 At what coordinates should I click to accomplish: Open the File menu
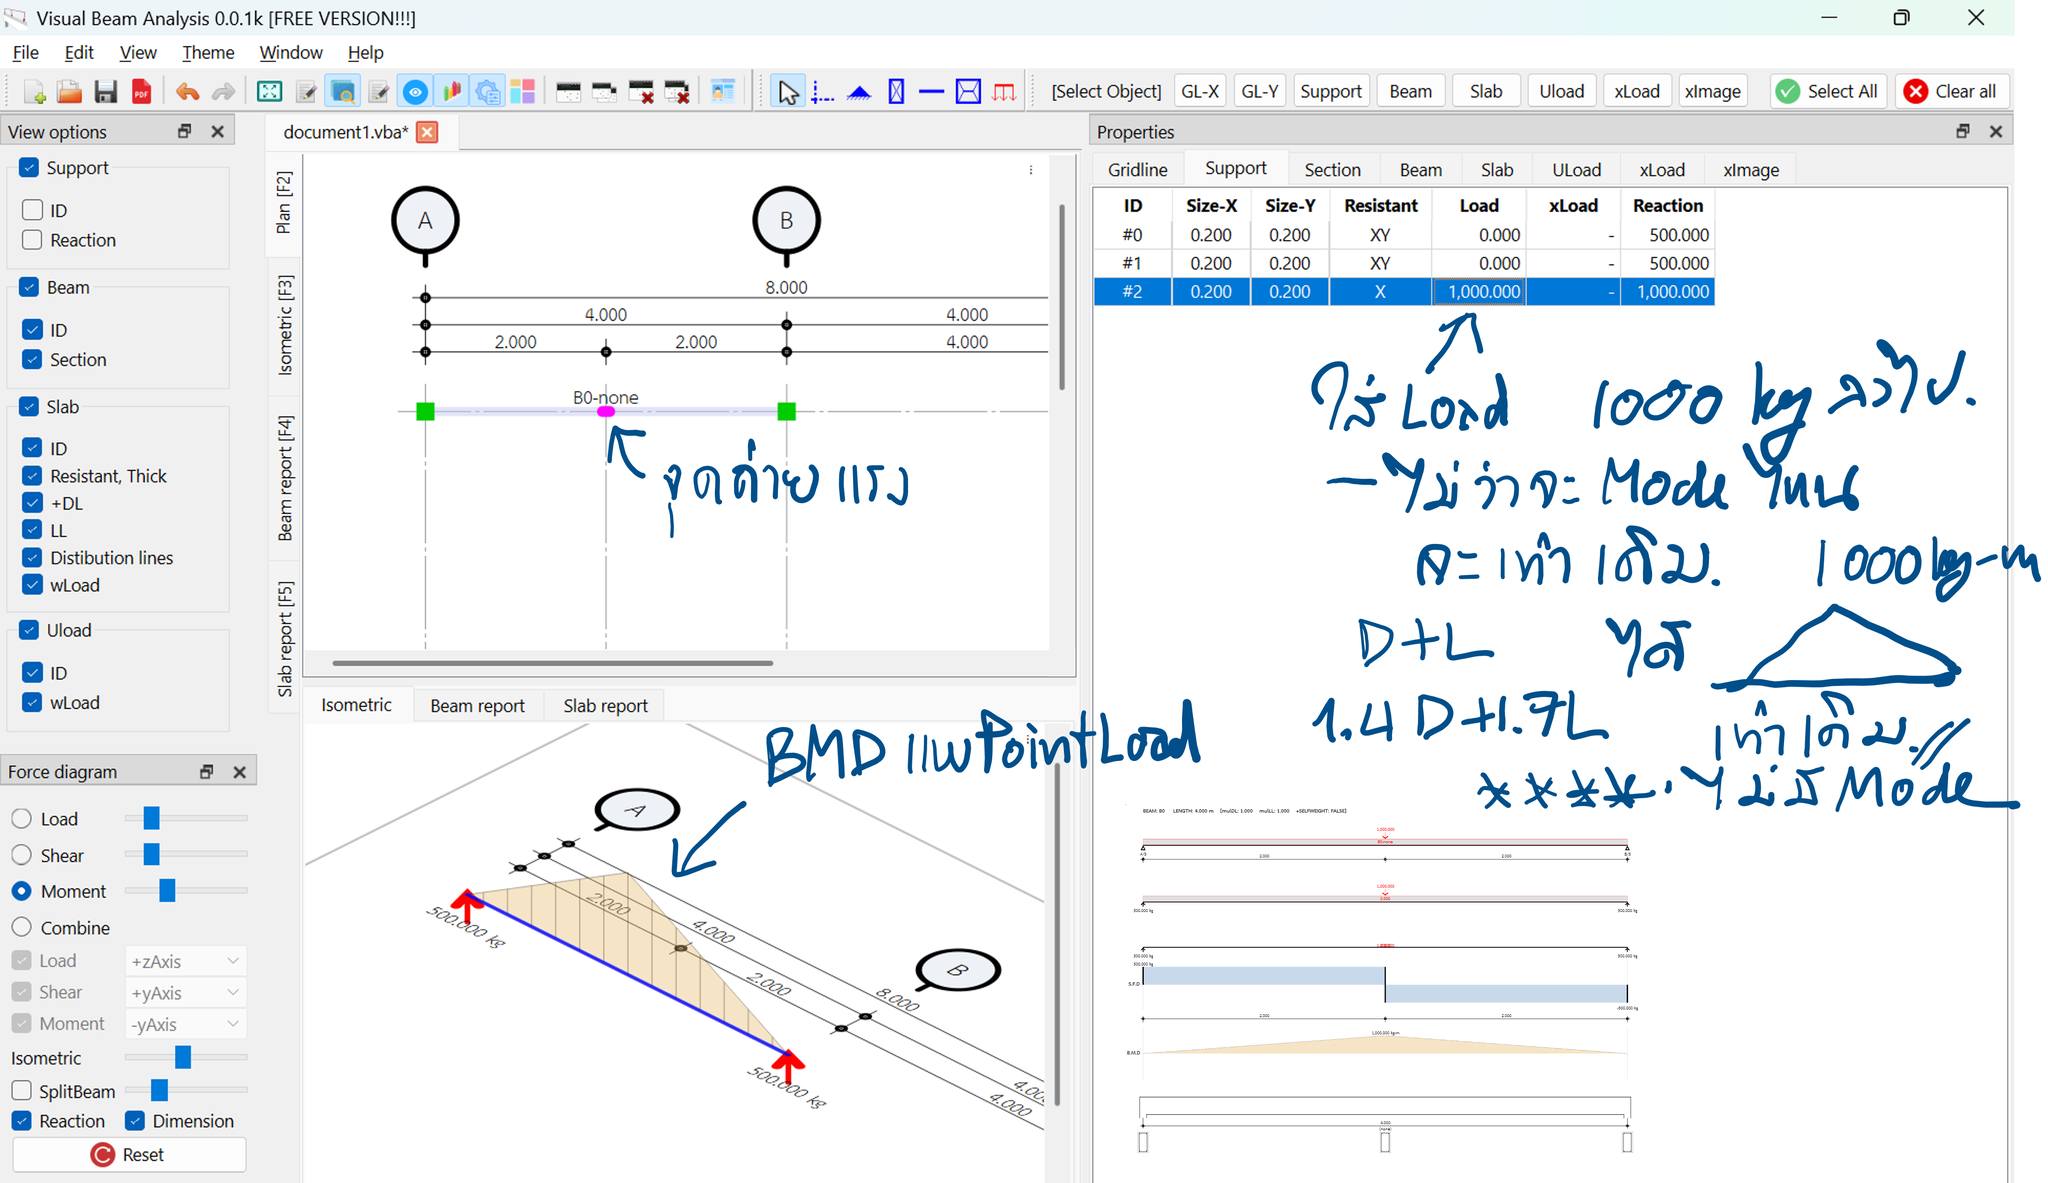point(25,52)
